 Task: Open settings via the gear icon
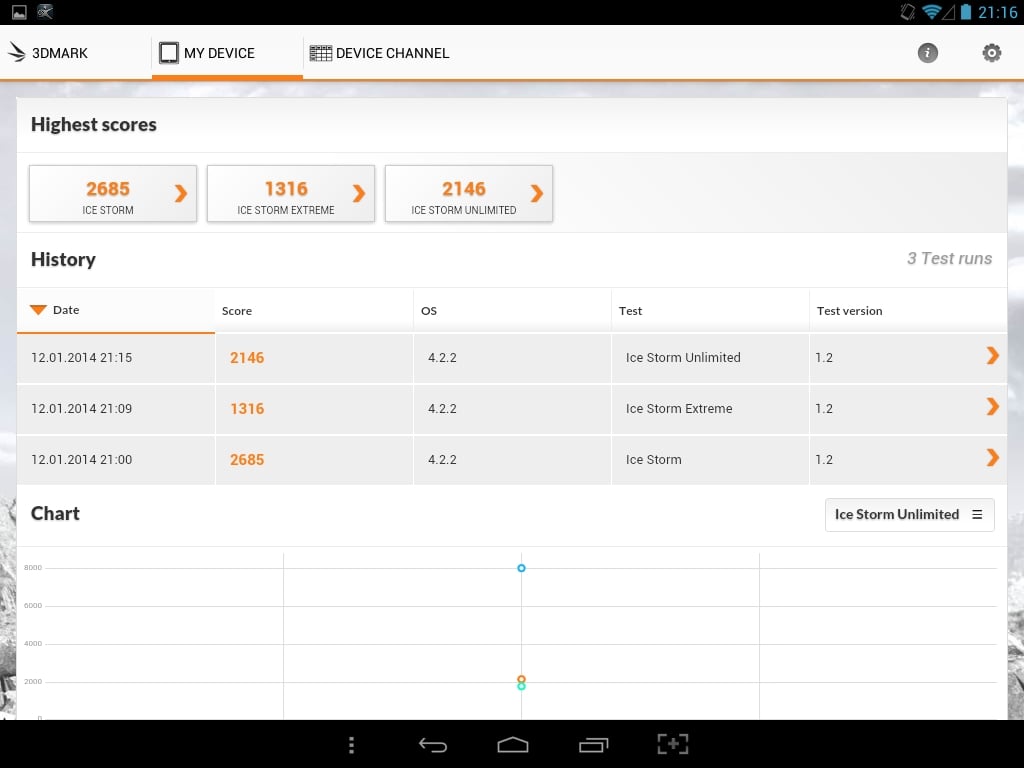(991, 53)
